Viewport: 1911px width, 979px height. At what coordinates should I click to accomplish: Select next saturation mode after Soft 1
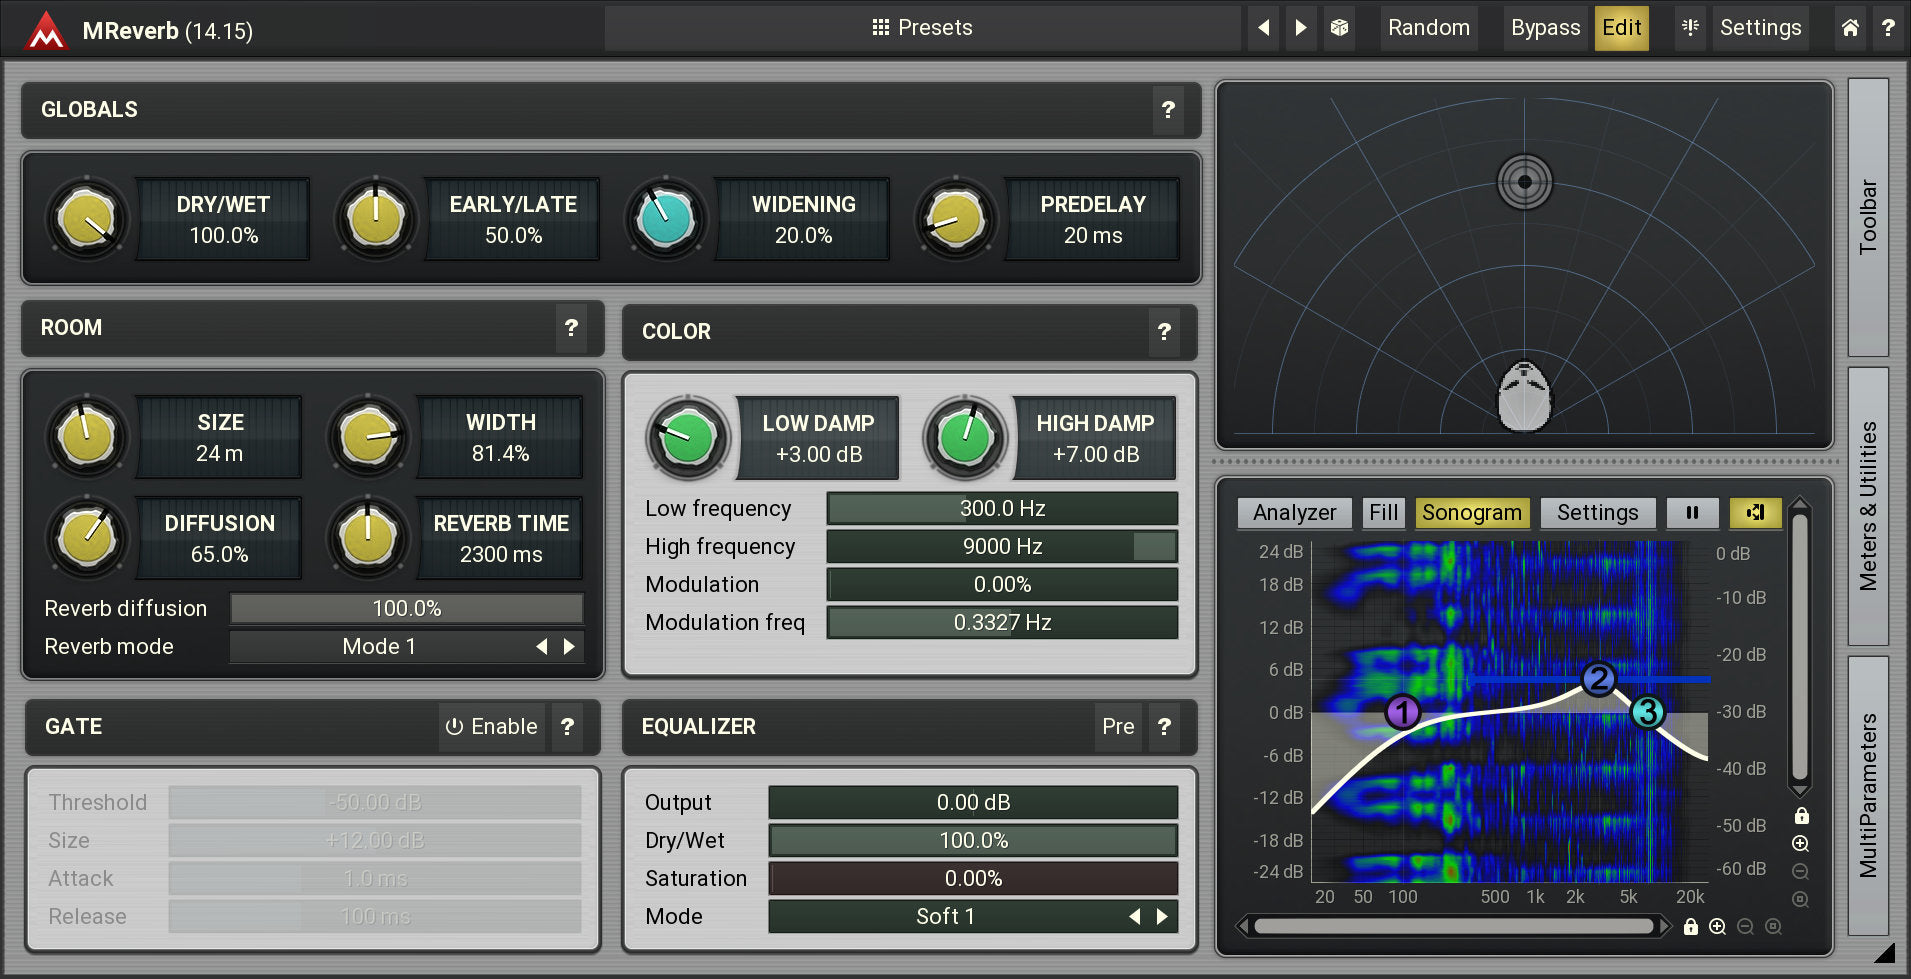tap(1162, 917)
